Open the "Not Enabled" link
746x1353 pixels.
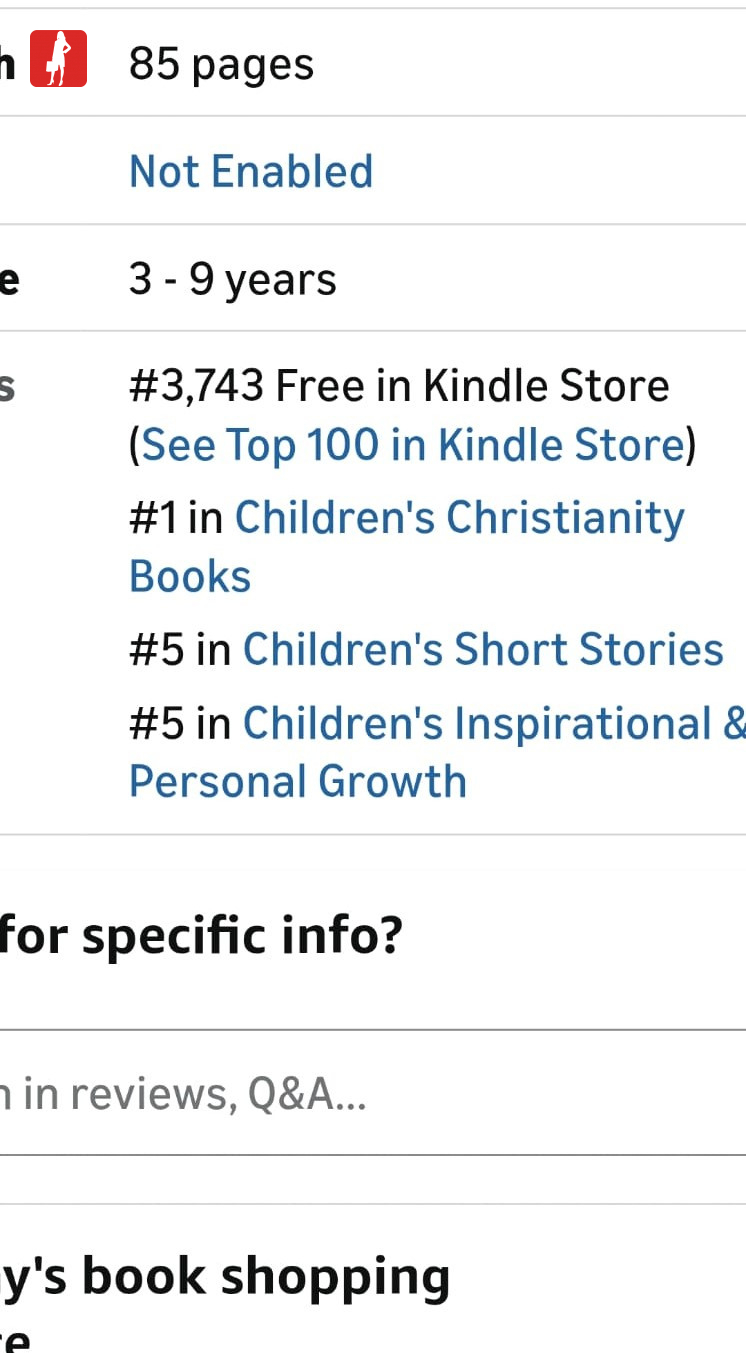[x=251, y=171]
